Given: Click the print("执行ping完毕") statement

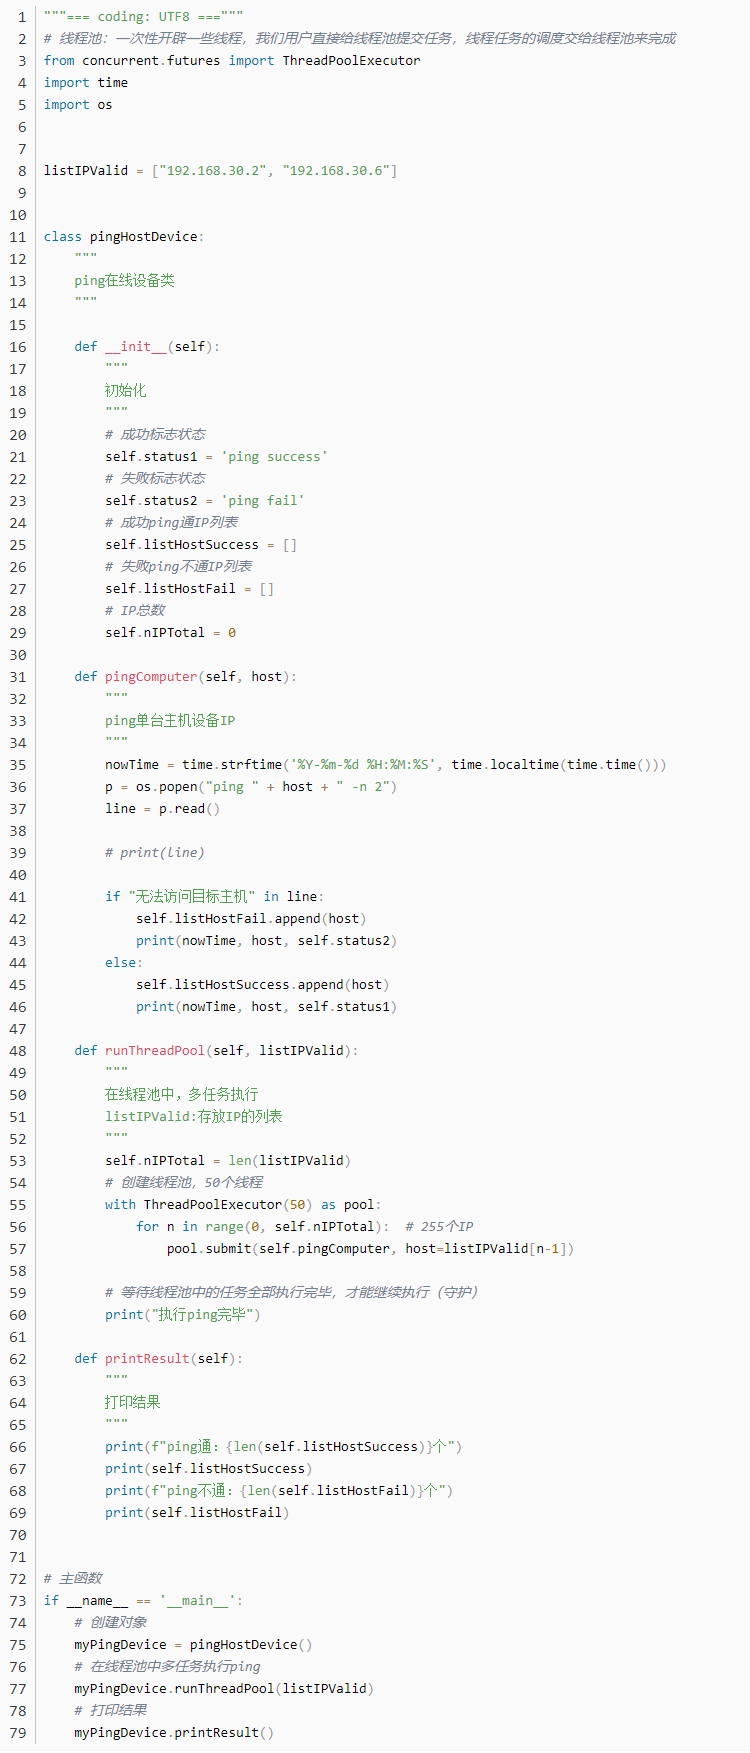Looking at the screenshot, I should point(182,1315).
